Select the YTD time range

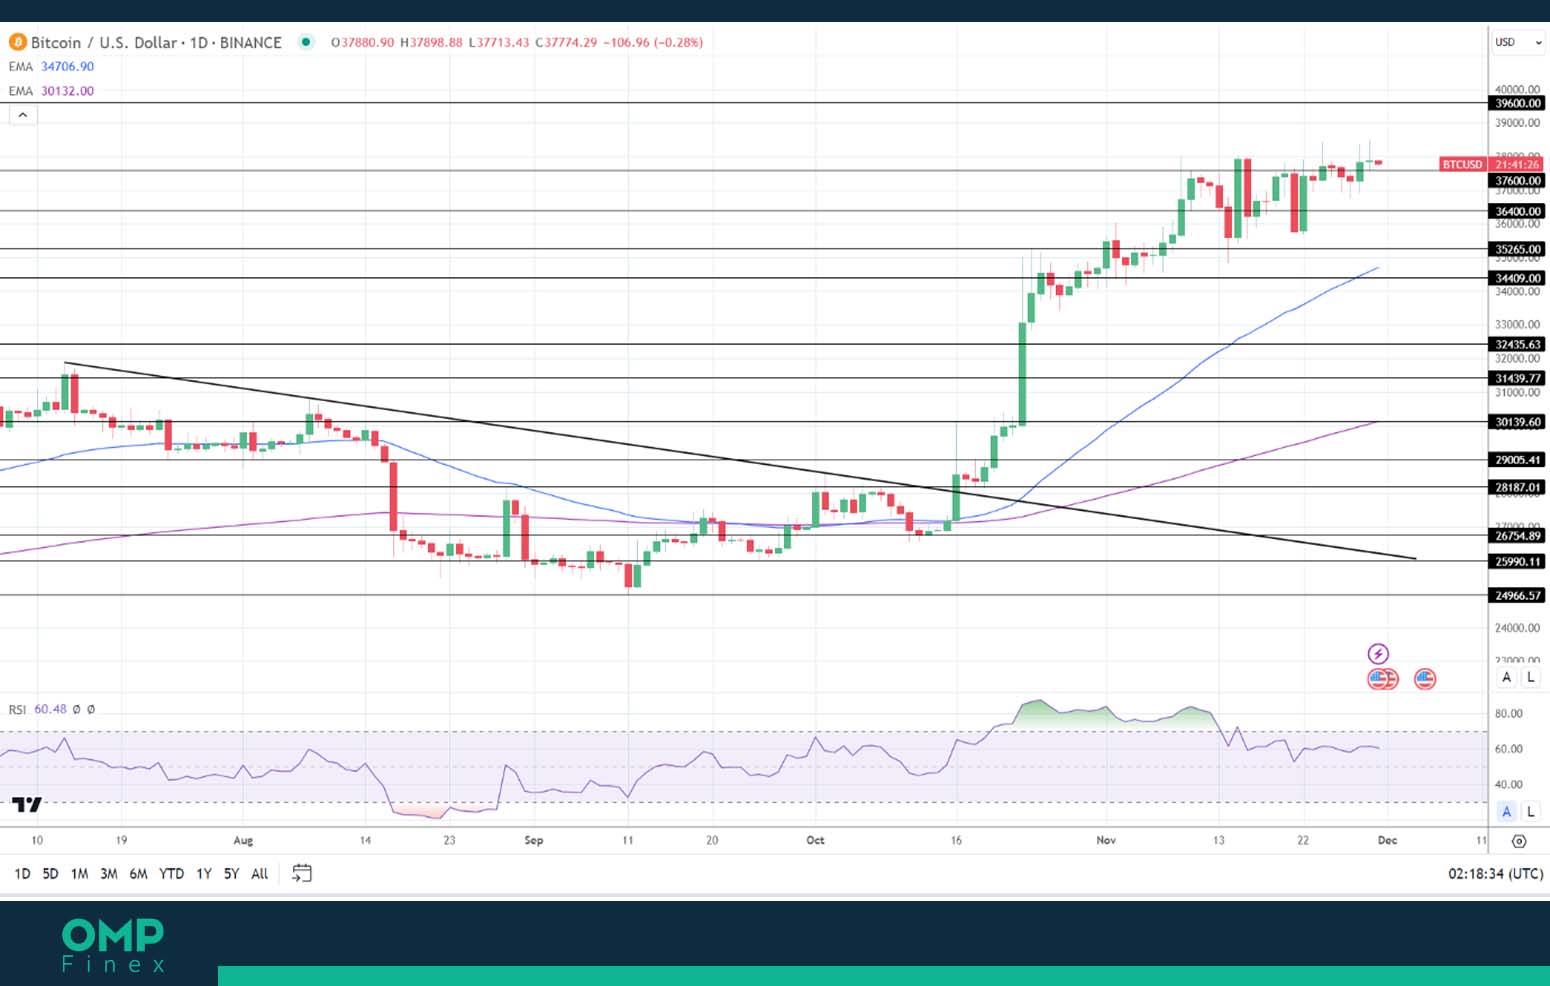(172, 874)
